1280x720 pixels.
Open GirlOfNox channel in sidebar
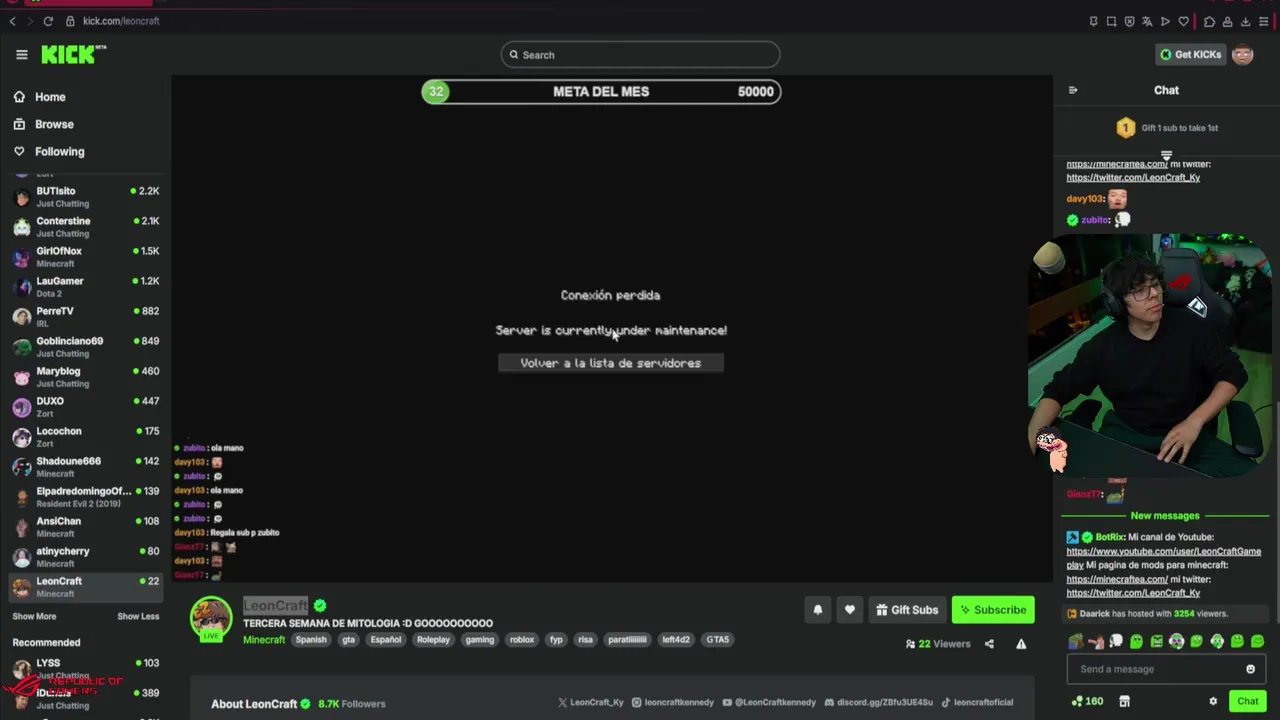click(x=86, y=256)
